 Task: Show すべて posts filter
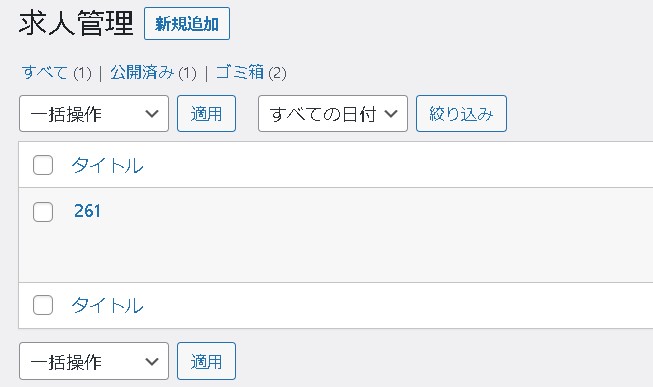point(45,72)
